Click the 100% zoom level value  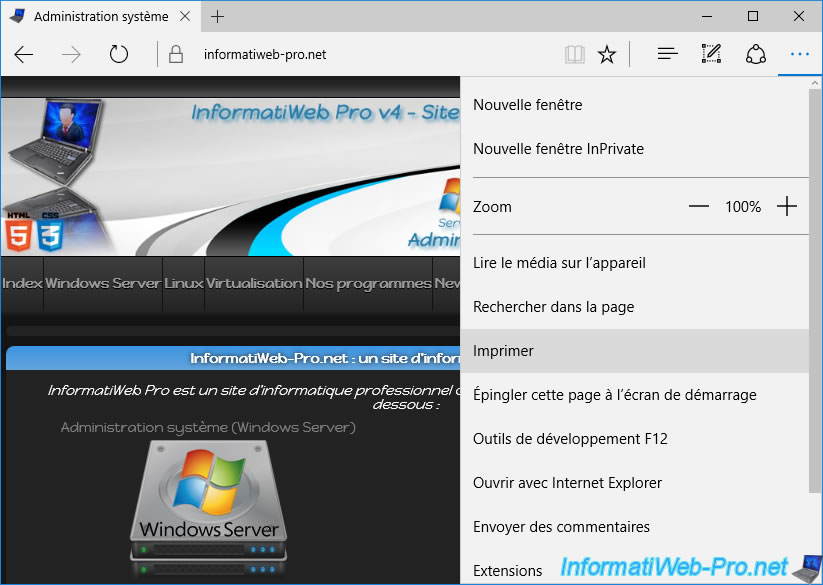point(743,207)
